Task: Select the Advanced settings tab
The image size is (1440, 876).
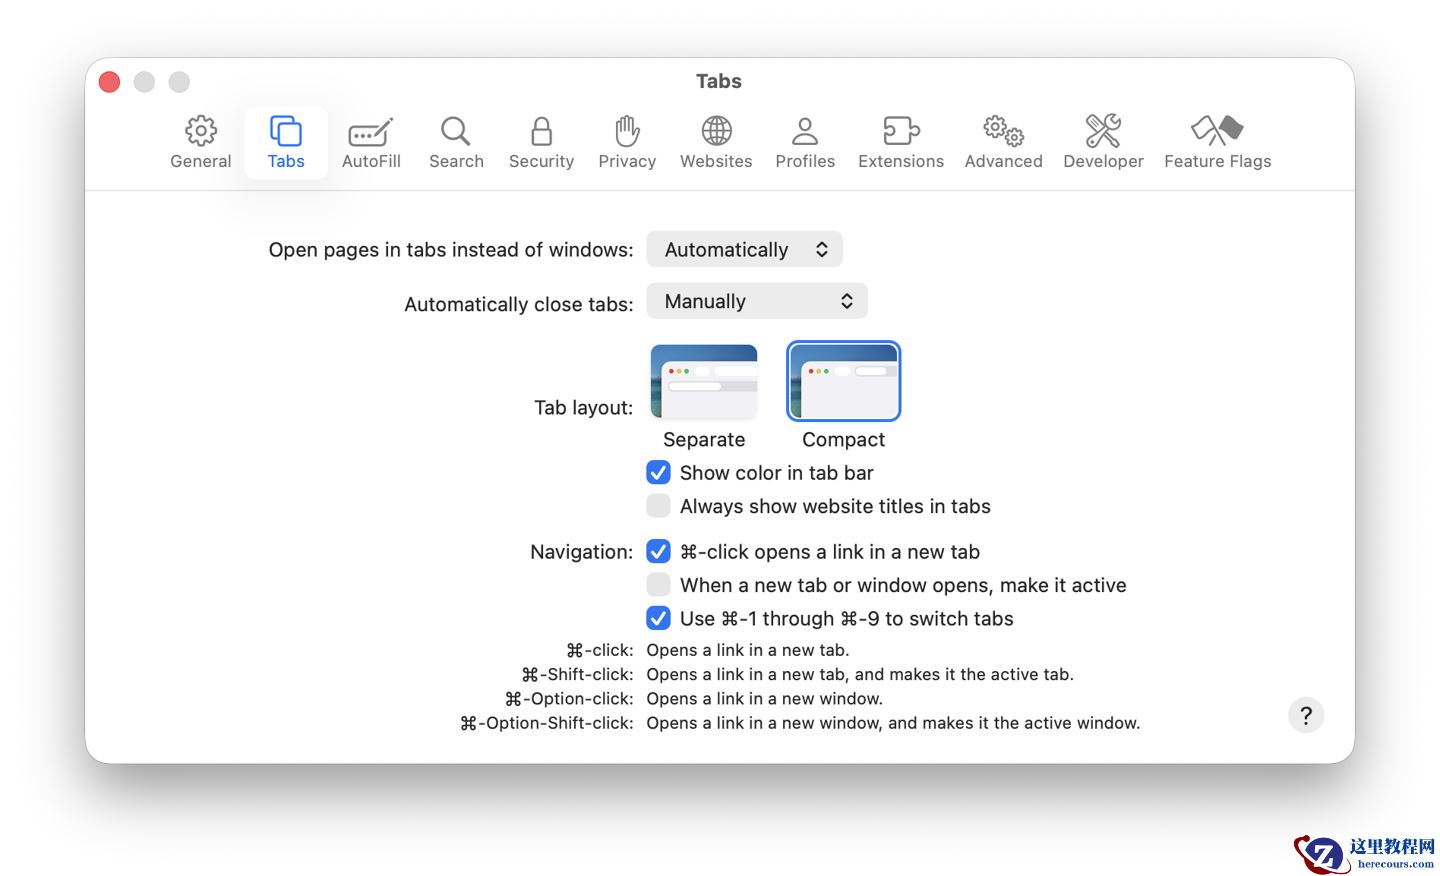Action: [1003, 141]
